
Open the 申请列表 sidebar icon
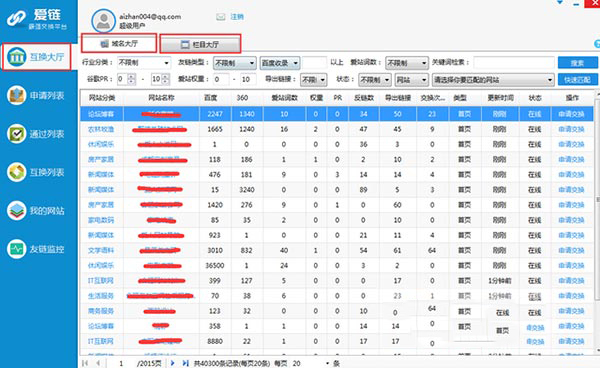16,95
